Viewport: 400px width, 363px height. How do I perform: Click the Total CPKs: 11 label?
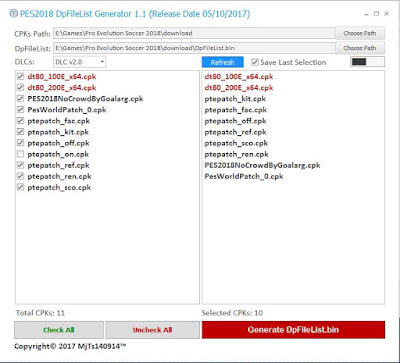coord(40,313)
